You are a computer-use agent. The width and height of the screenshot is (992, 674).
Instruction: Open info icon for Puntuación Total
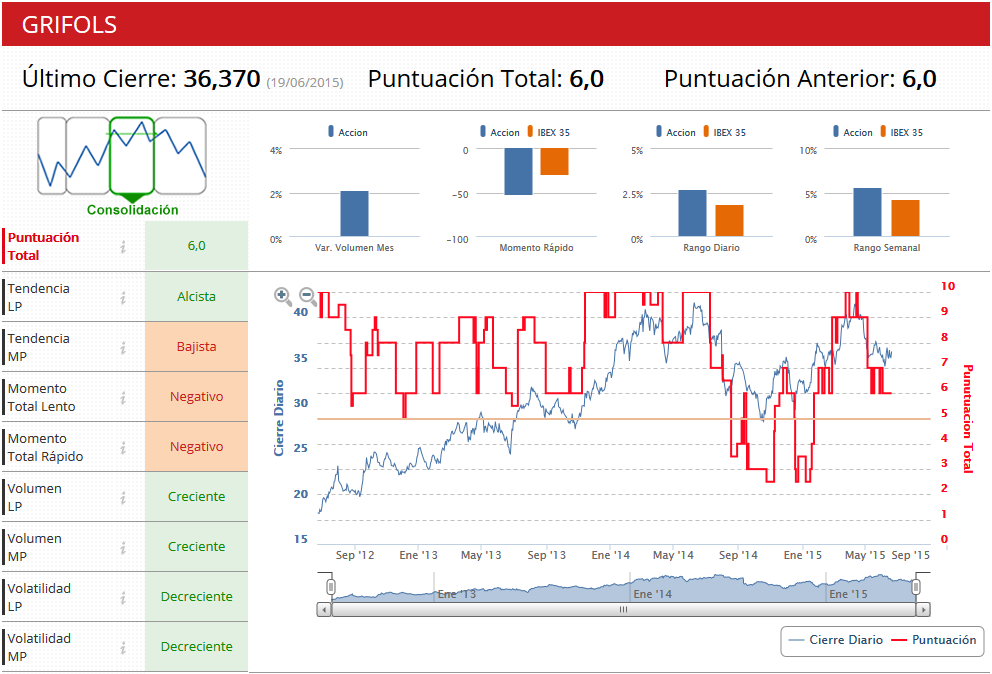123,247
